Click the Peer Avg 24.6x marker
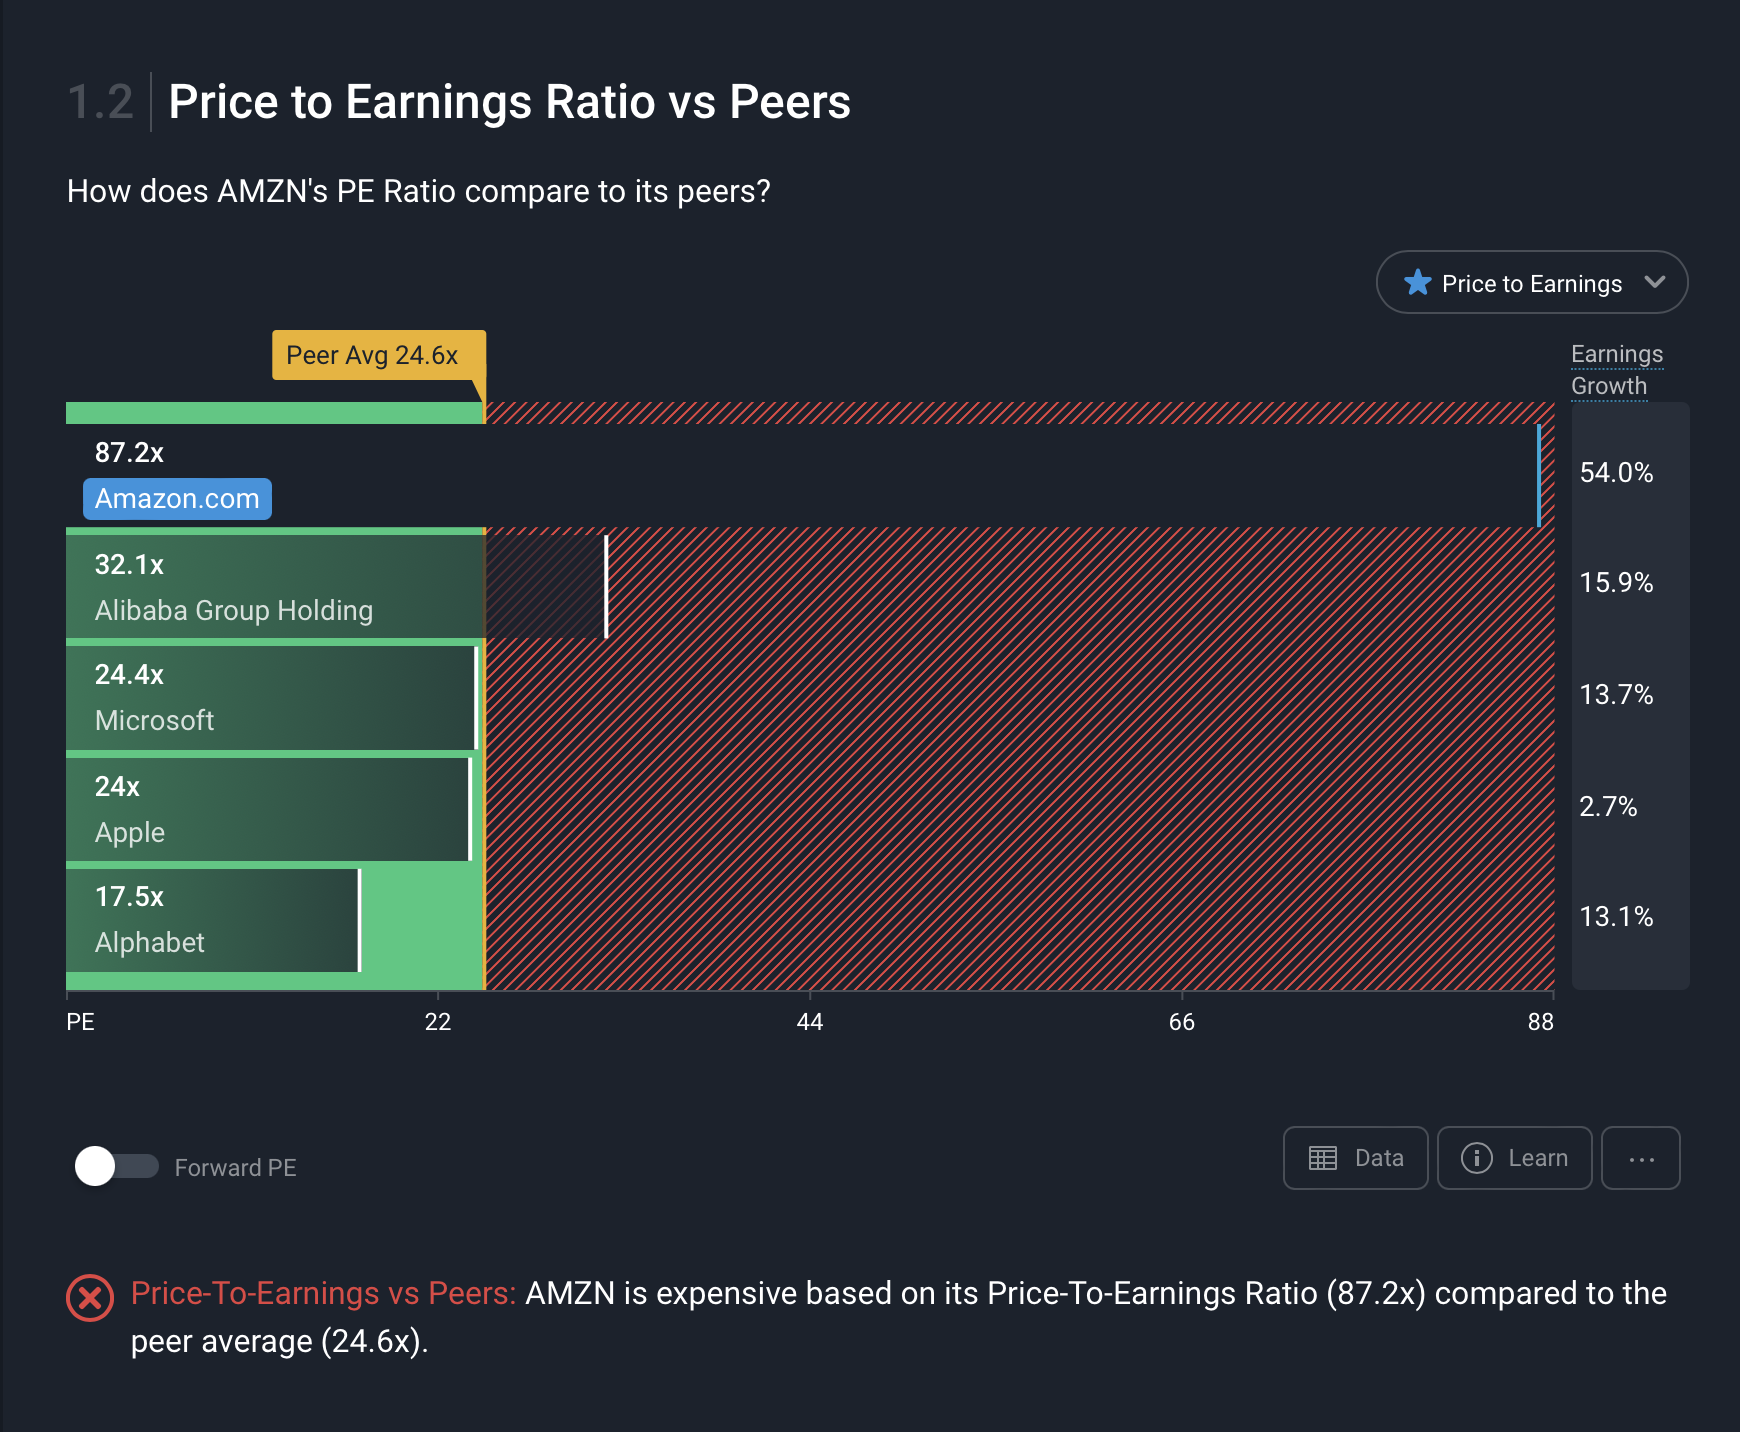This screenshot has width=1740, height=1432. [x=378, y=355]
